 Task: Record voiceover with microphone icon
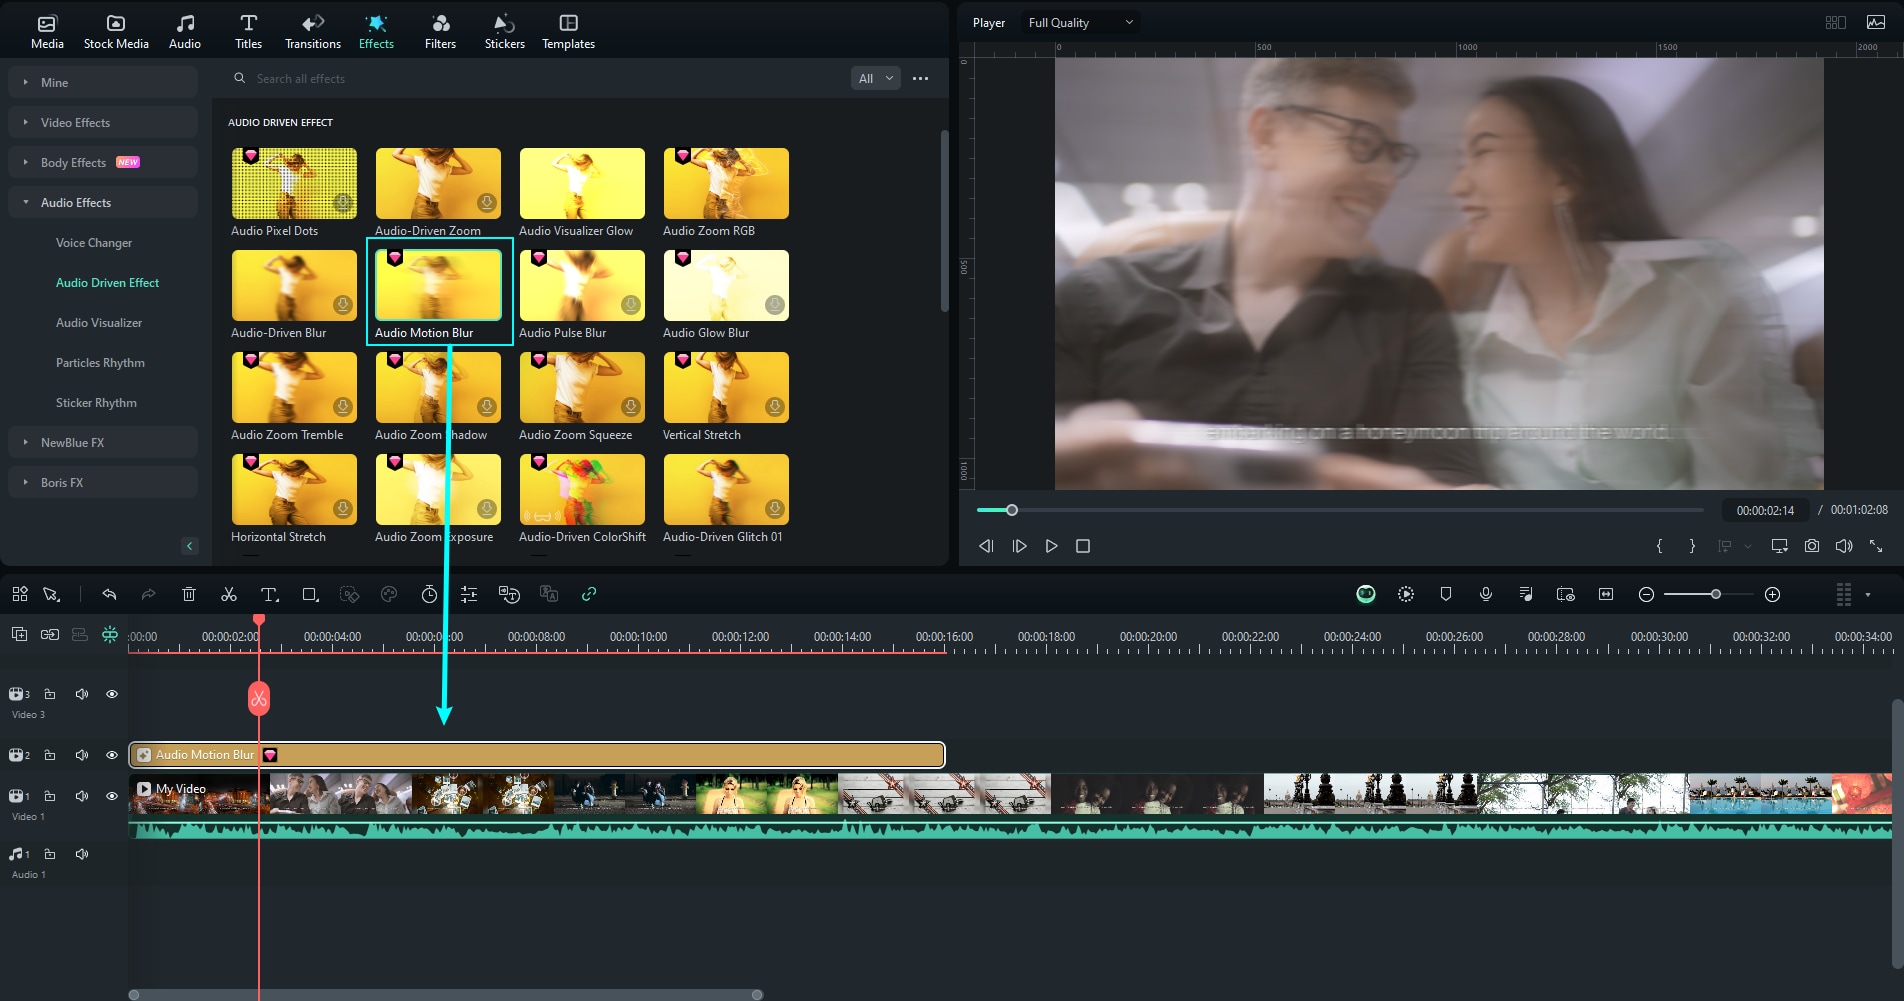1486,594
